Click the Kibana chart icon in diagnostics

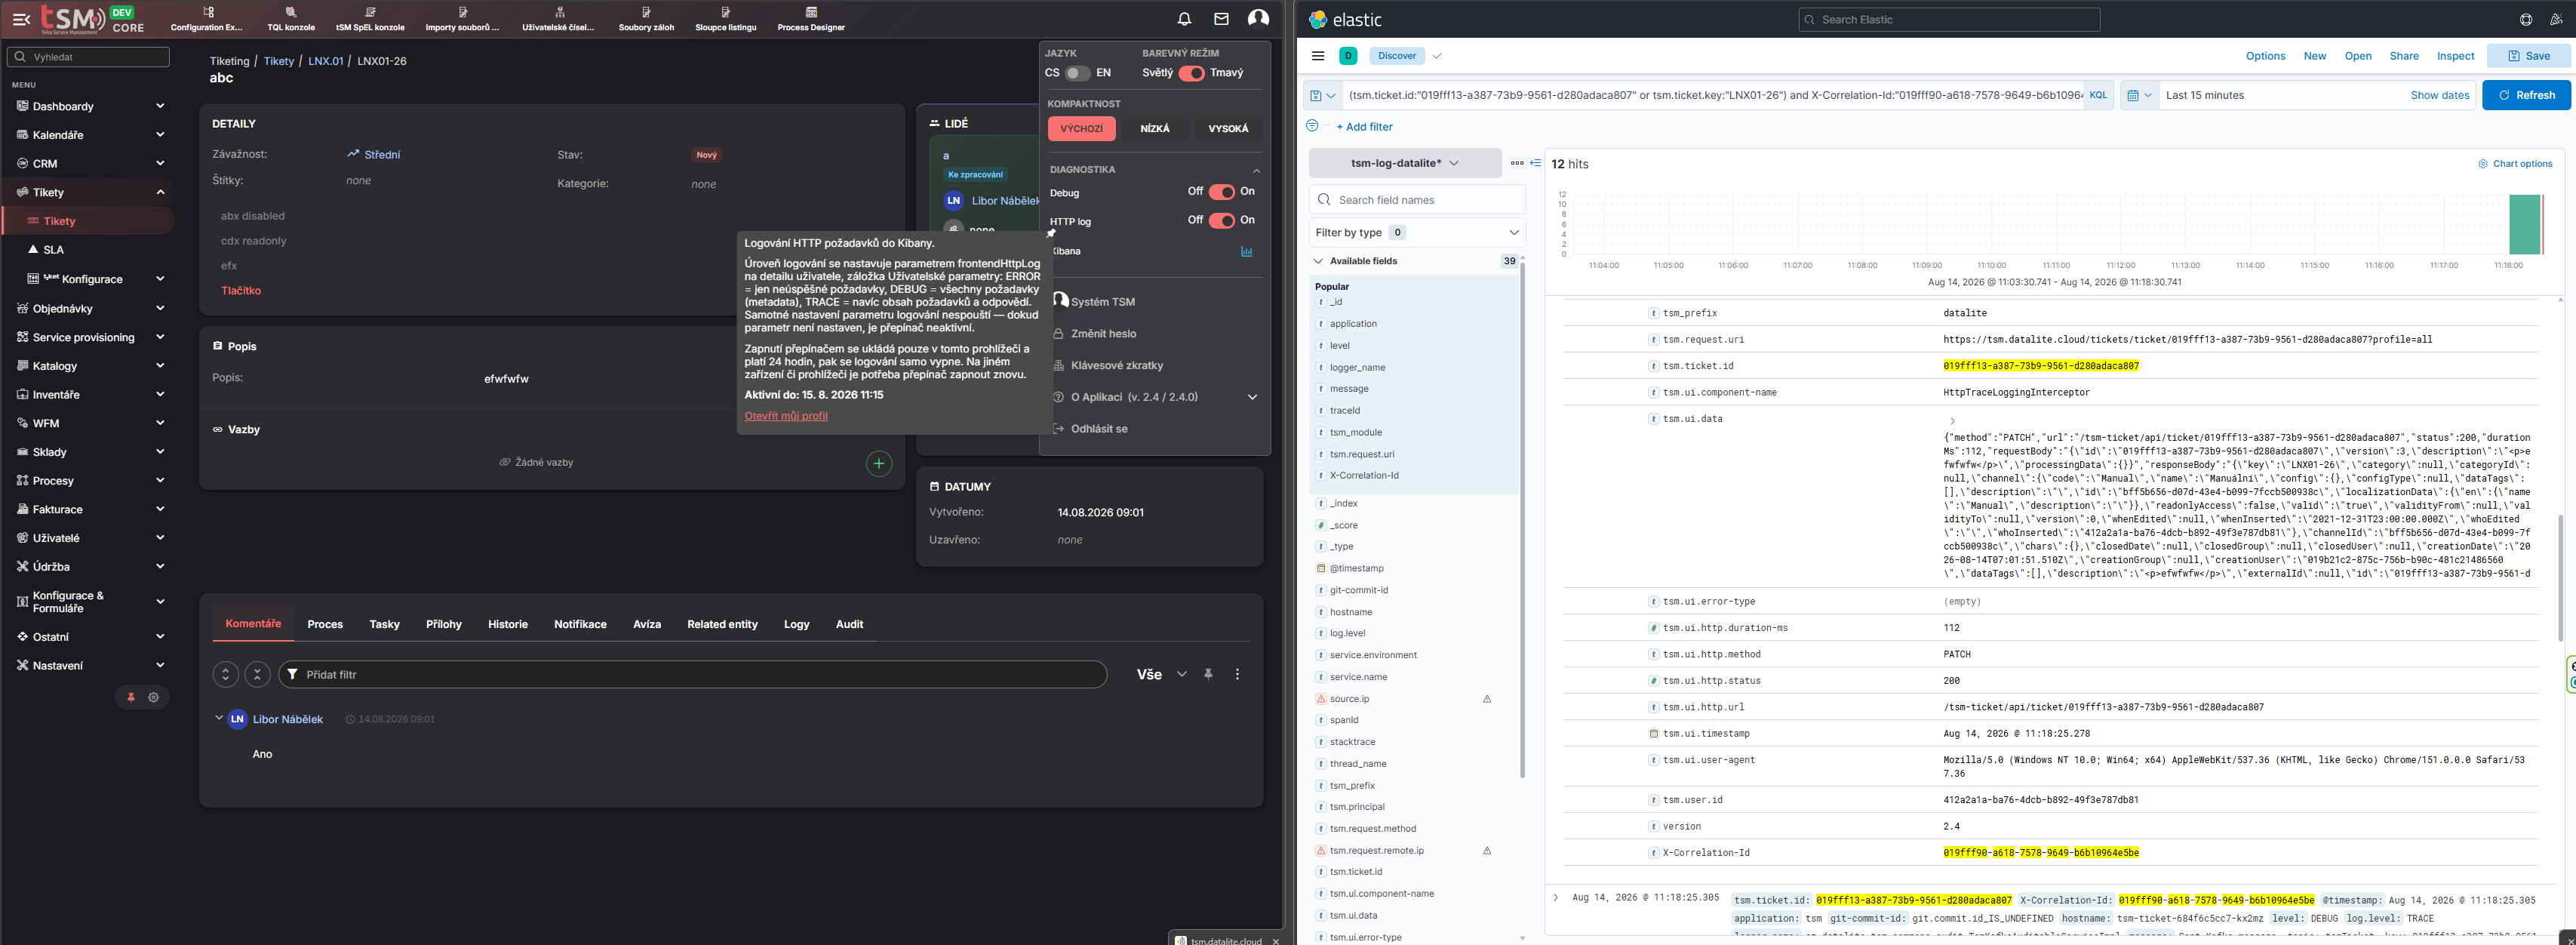pyautogui.click(x=1246, y=252)
